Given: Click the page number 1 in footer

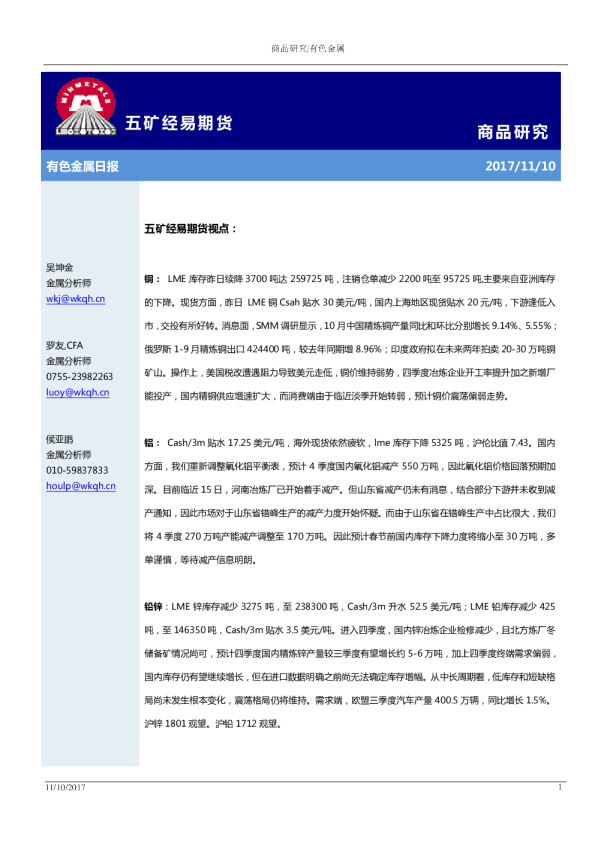Looking at the screenshot, I should pyautogui.click(x=560, y=787).
